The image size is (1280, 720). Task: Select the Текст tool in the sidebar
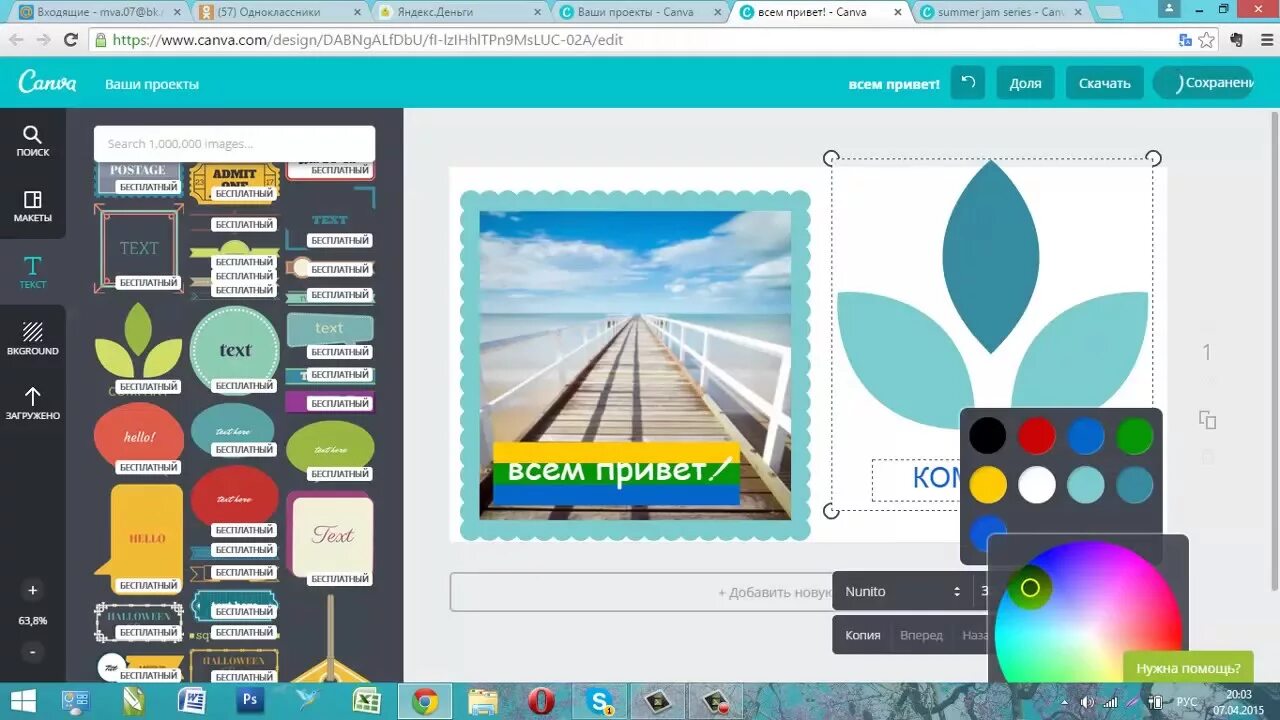(x=33, y=270)
